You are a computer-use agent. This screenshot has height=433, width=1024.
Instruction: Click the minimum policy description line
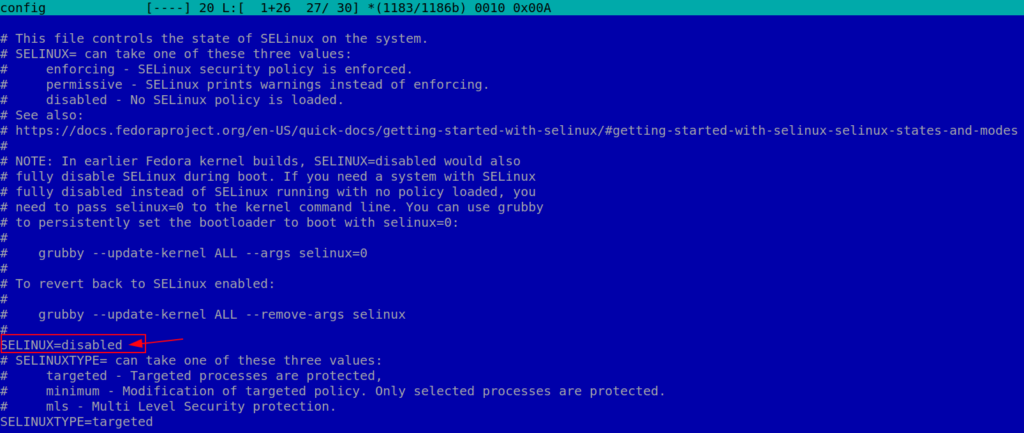pos(355,391)
